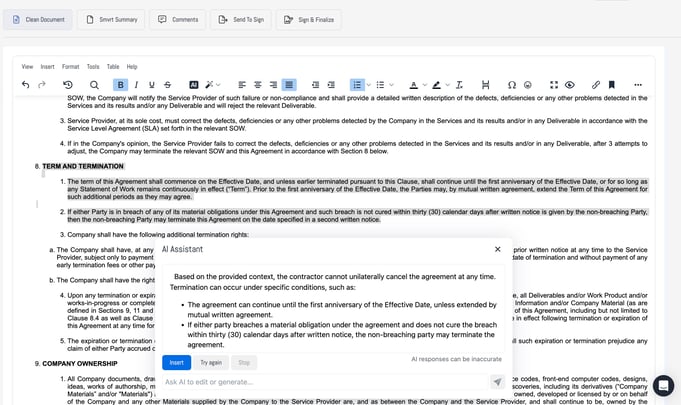Screen dimensions: 681x405
Task: Open the Table menu
Action: pyautogui.click(x=113, y=66)
